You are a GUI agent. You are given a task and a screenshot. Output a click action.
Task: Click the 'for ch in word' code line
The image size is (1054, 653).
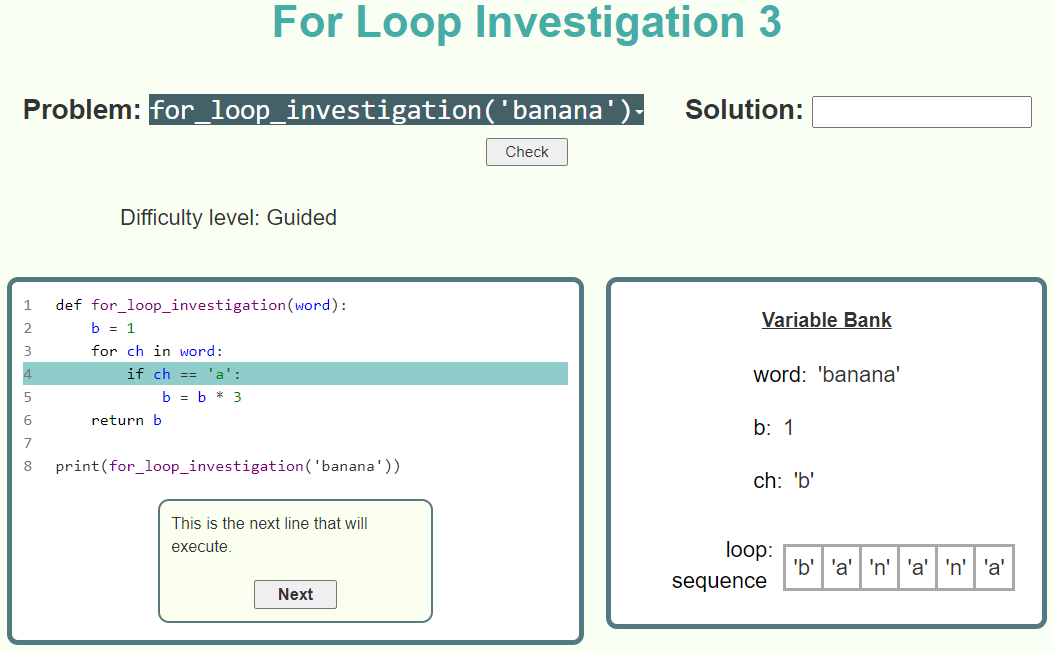pos(156,351)
